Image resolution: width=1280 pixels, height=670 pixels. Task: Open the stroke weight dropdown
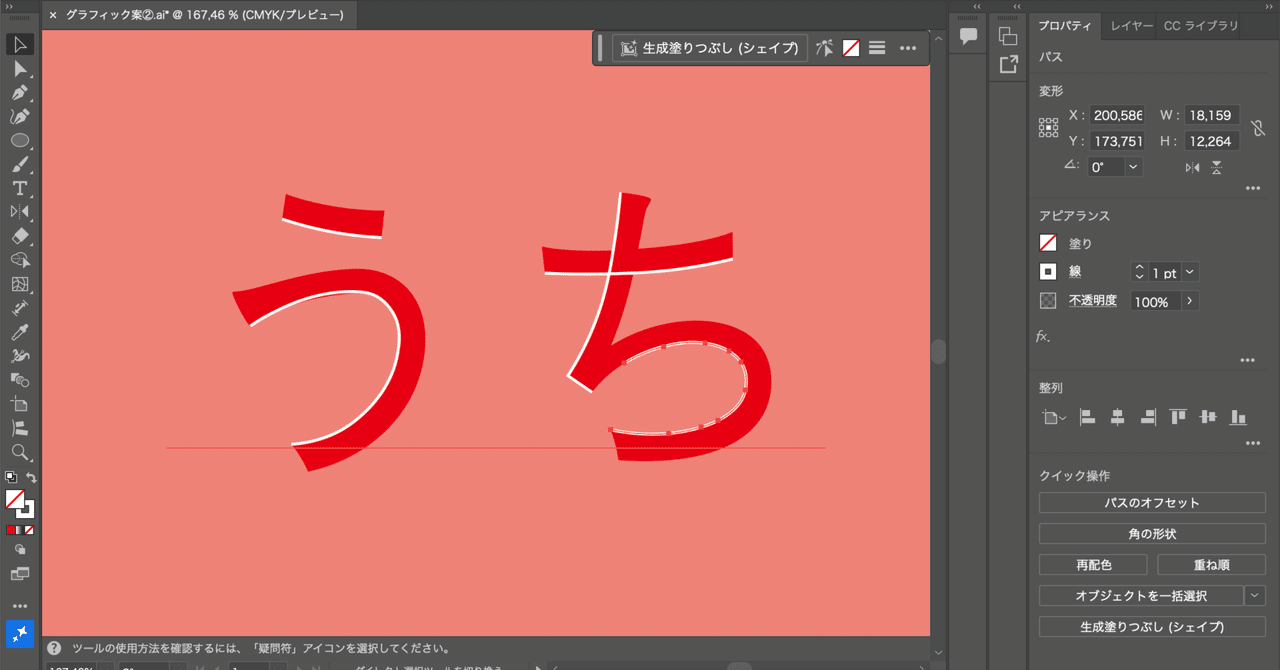tap(1188, 271)
